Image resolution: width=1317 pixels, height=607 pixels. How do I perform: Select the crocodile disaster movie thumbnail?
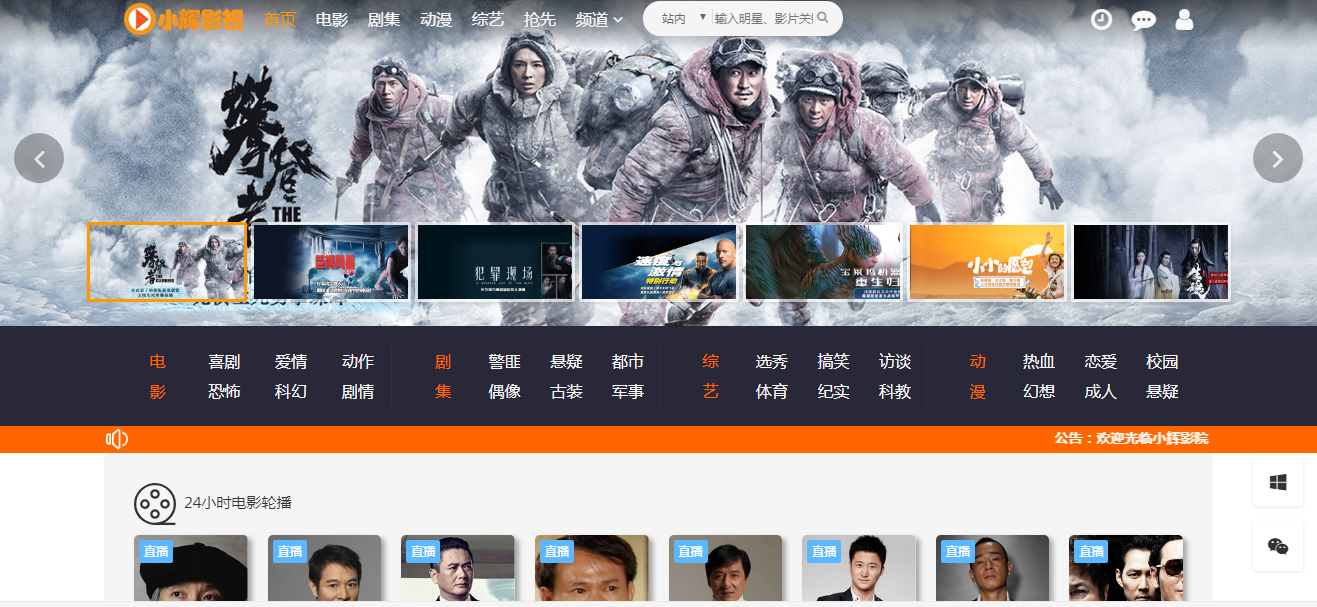click(331, 262)
